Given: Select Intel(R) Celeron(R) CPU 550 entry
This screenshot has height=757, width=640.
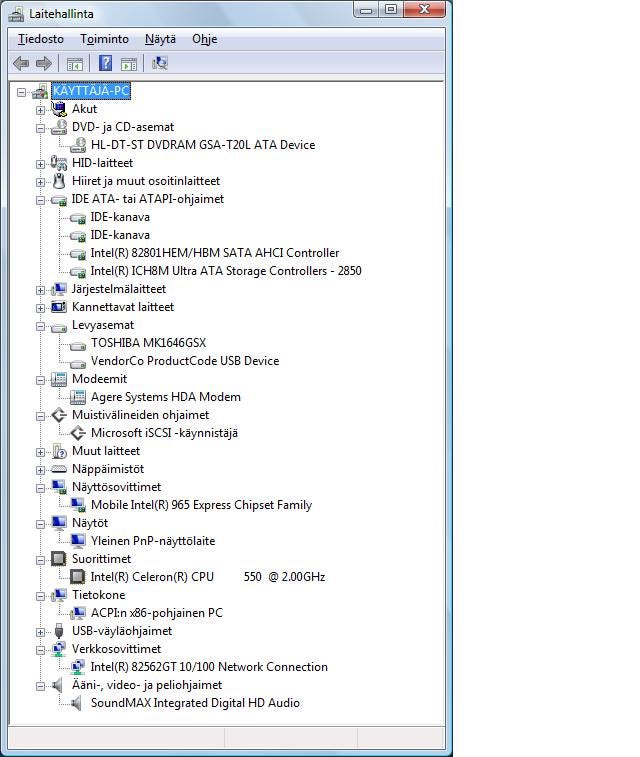Looking at the screenshot, I should (x=208, y=577).
